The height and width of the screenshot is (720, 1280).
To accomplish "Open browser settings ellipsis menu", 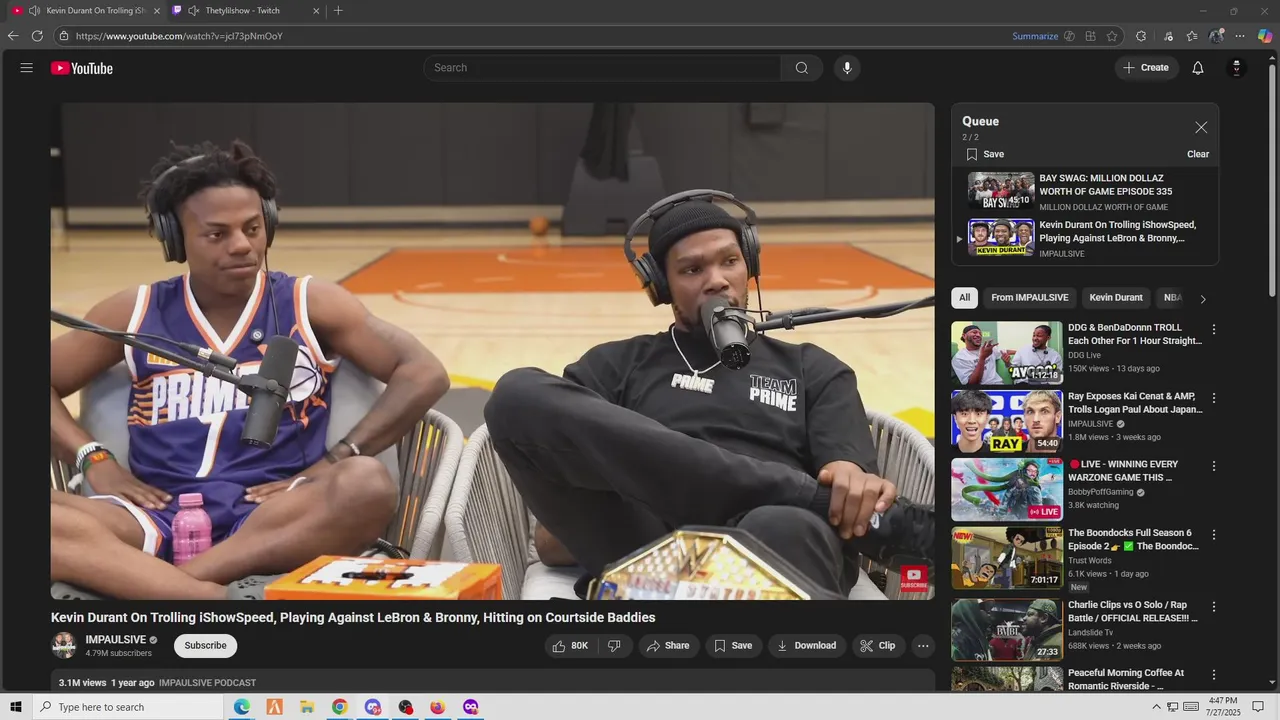I will click(1240, 36).
